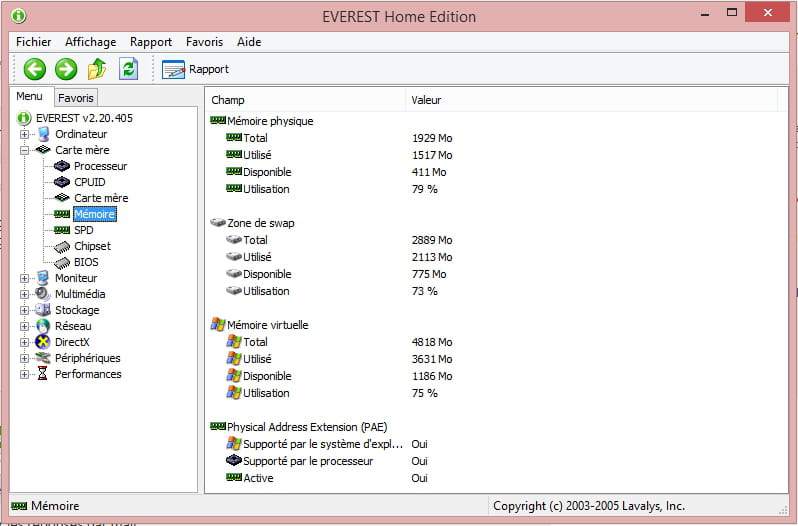
Task: Sort by the Champ column header
Action: (305, 100)
